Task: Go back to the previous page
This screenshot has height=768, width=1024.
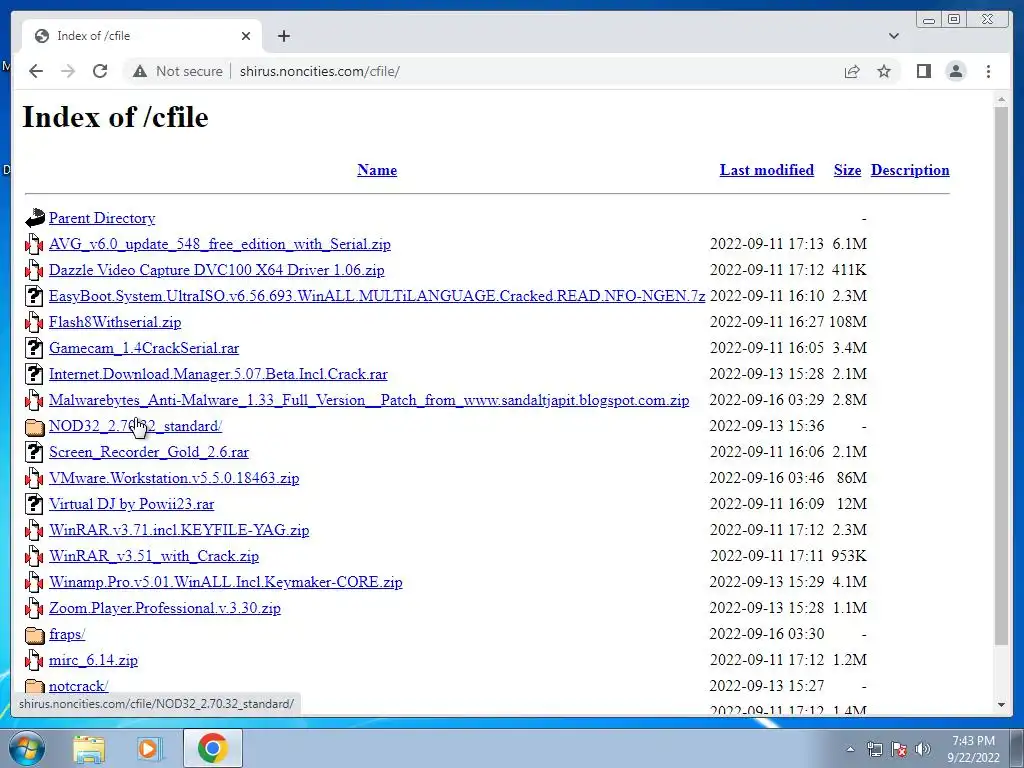Action: (x=36, y=71)
